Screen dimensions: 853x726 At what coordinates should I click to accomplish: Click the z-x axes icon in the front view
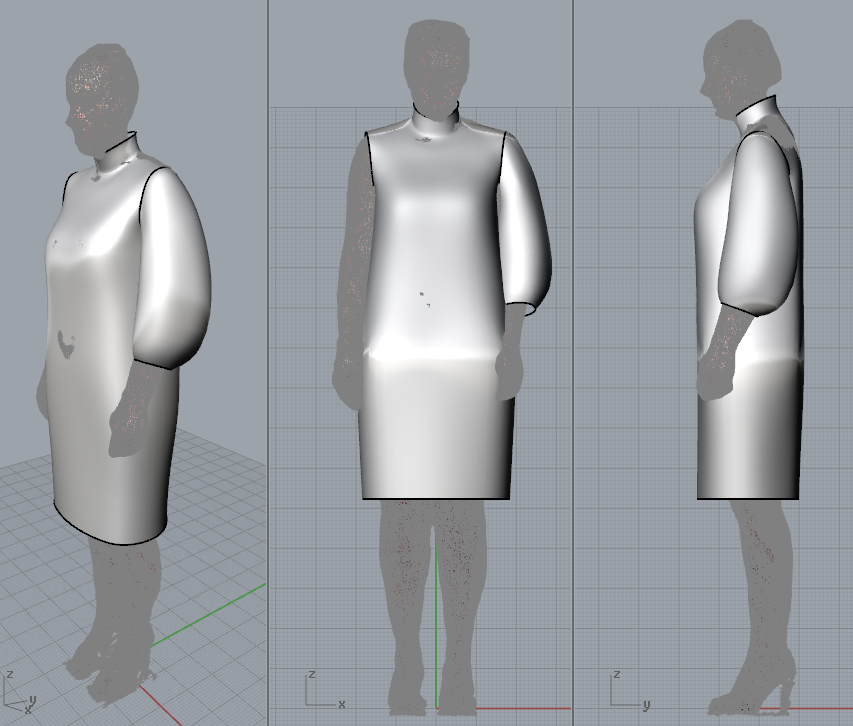tap(325, 690)
